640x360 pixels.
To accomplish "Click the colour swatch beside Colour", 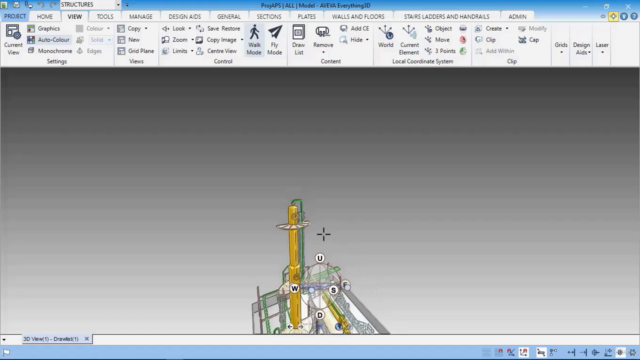I will (80, 29).
